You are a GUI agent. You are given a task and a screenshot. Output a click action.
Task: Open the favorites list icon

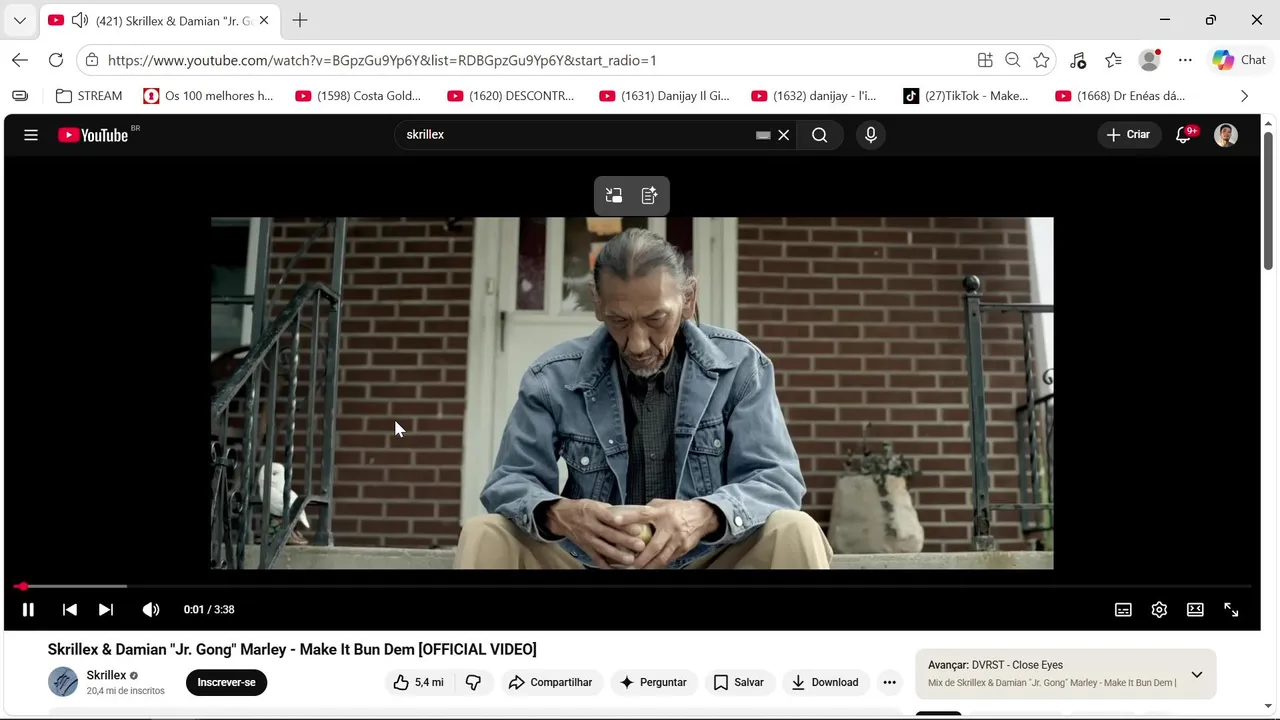click(x=1113, y=60)
